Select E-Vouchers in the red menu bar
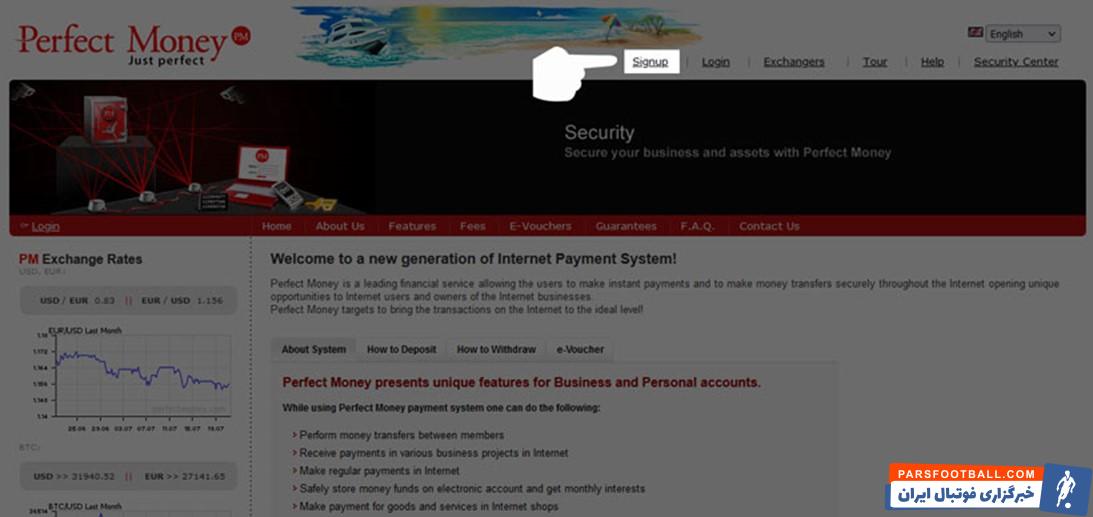This screenshot has width=1093, height=517. (540, 226)
